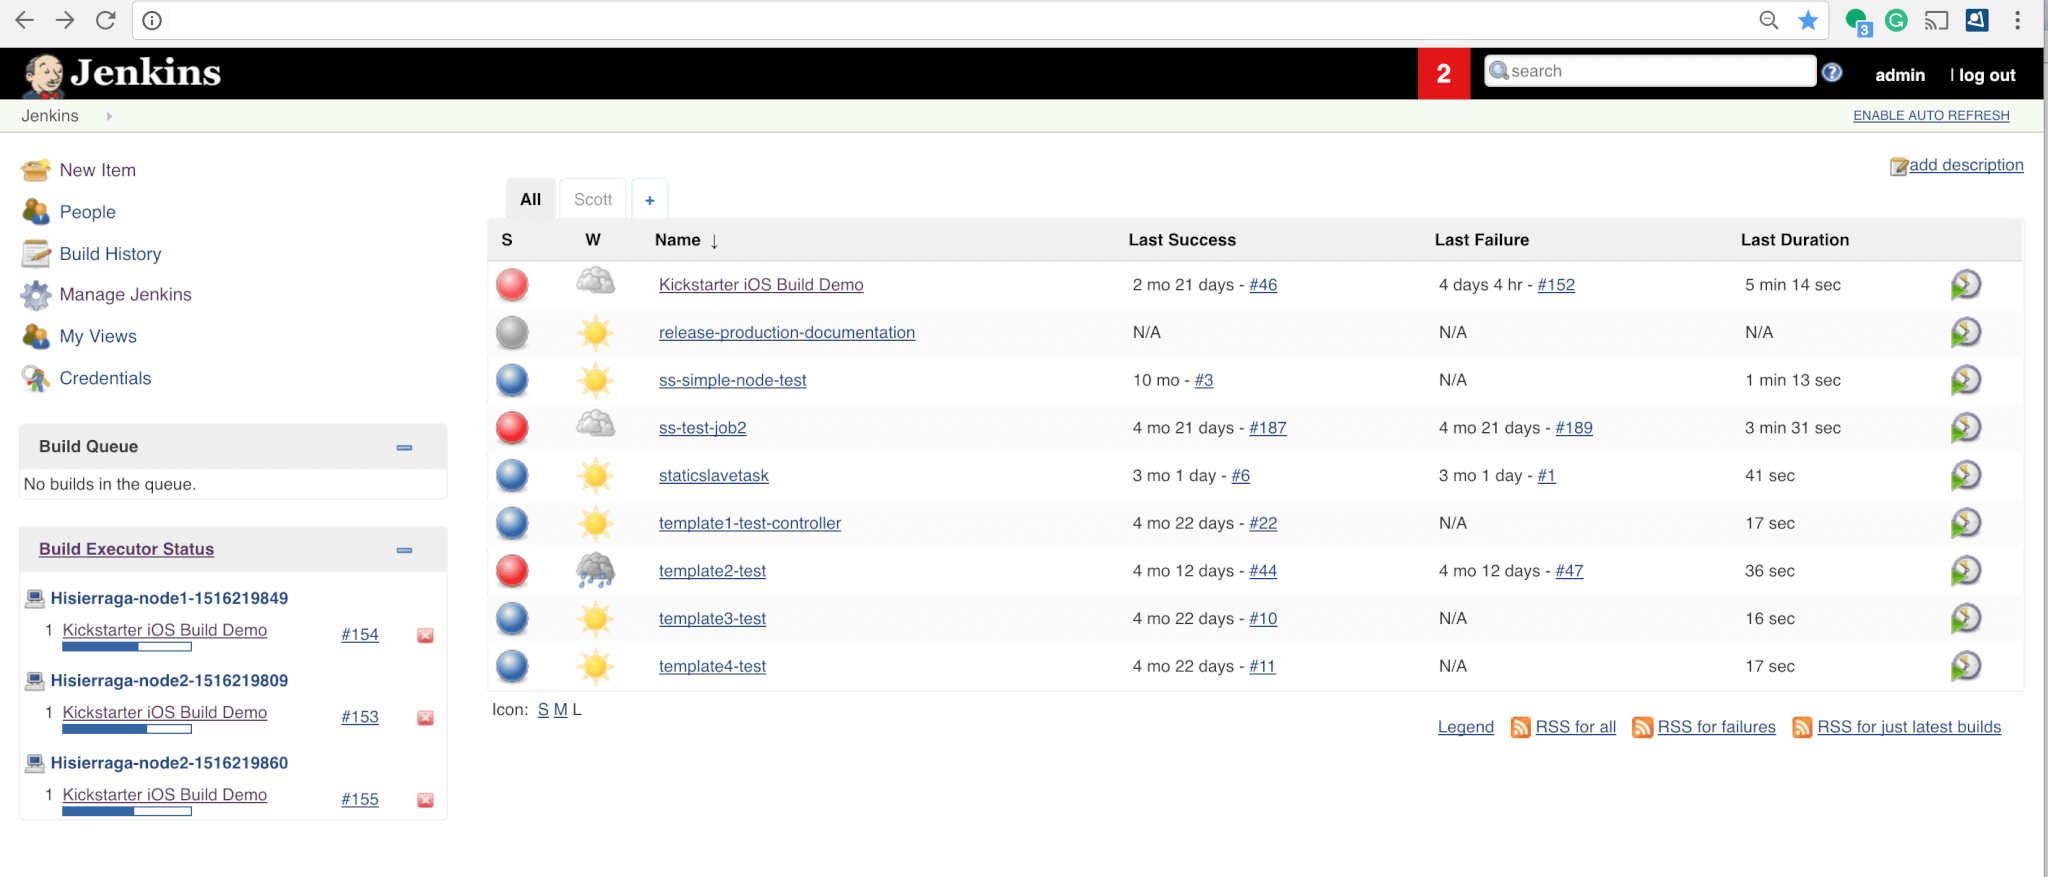Open the browser three-dot menu

pyautogui.click(x=2017, y=20)
